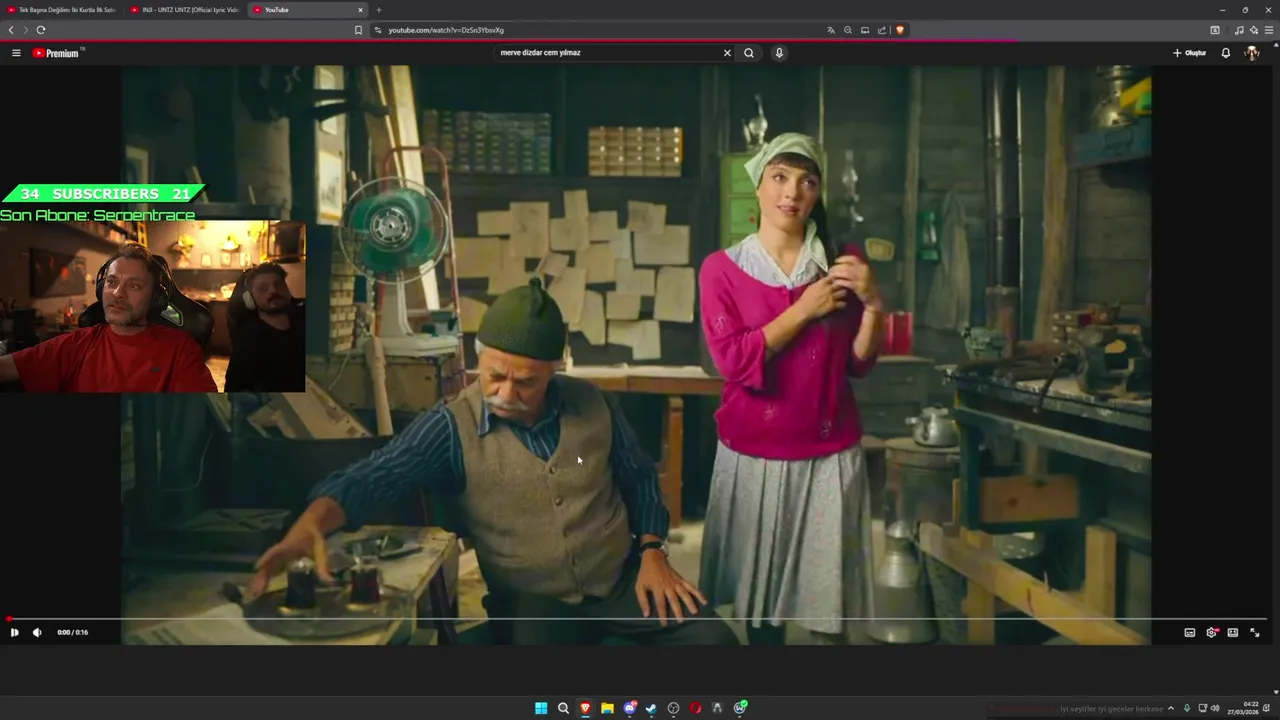This screenshot has height=720, width=1280.
Task: Open Windows taskbar search
Action: coord(563,708)
